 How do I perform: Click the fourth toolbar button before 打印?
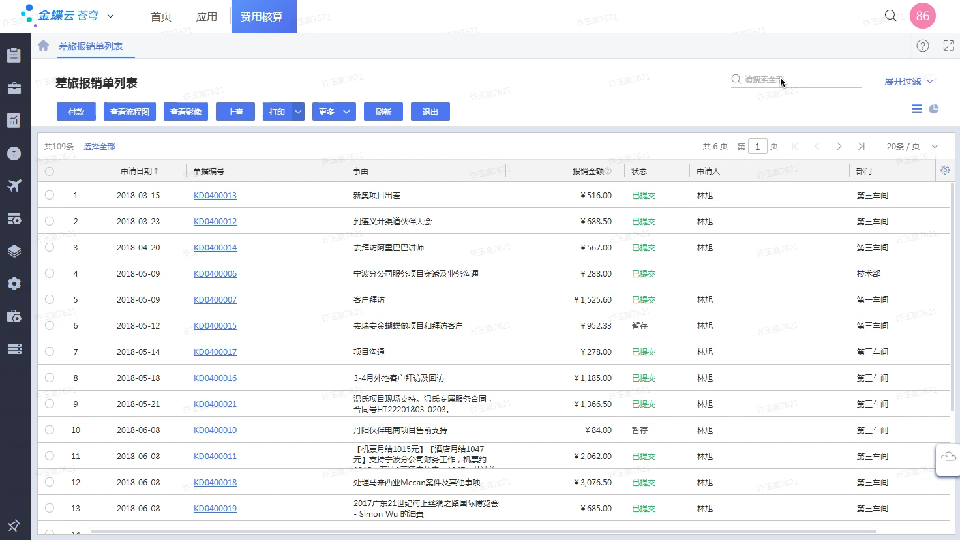tap(235, 111)
